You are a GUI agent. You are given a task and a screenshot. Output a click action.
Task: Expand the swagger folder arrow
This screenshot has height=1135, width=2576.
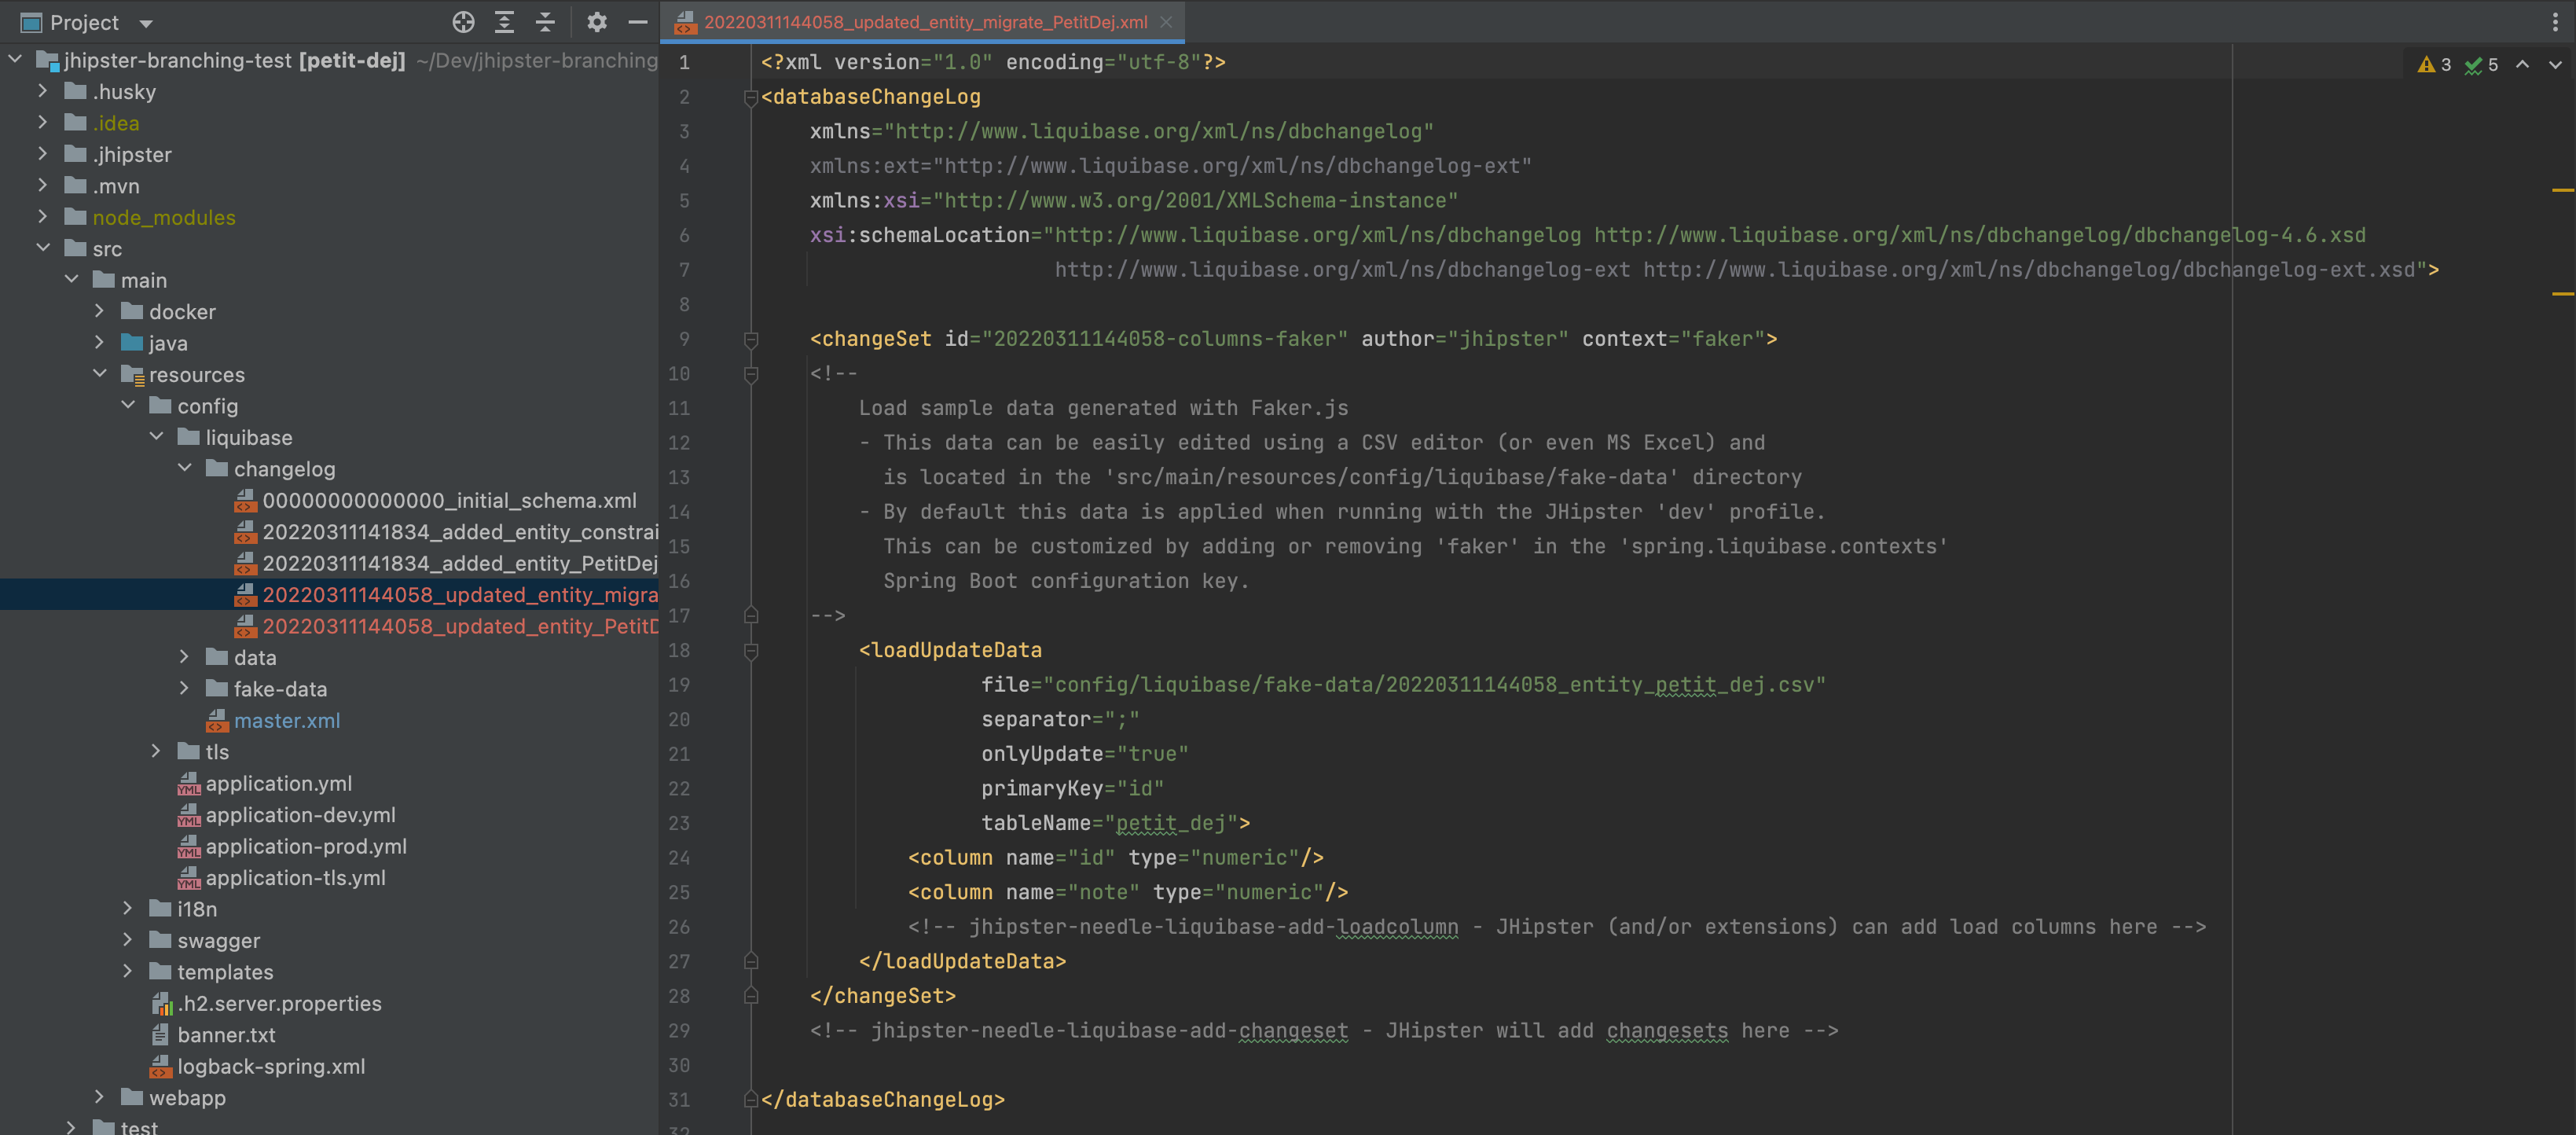pos(127,940)
